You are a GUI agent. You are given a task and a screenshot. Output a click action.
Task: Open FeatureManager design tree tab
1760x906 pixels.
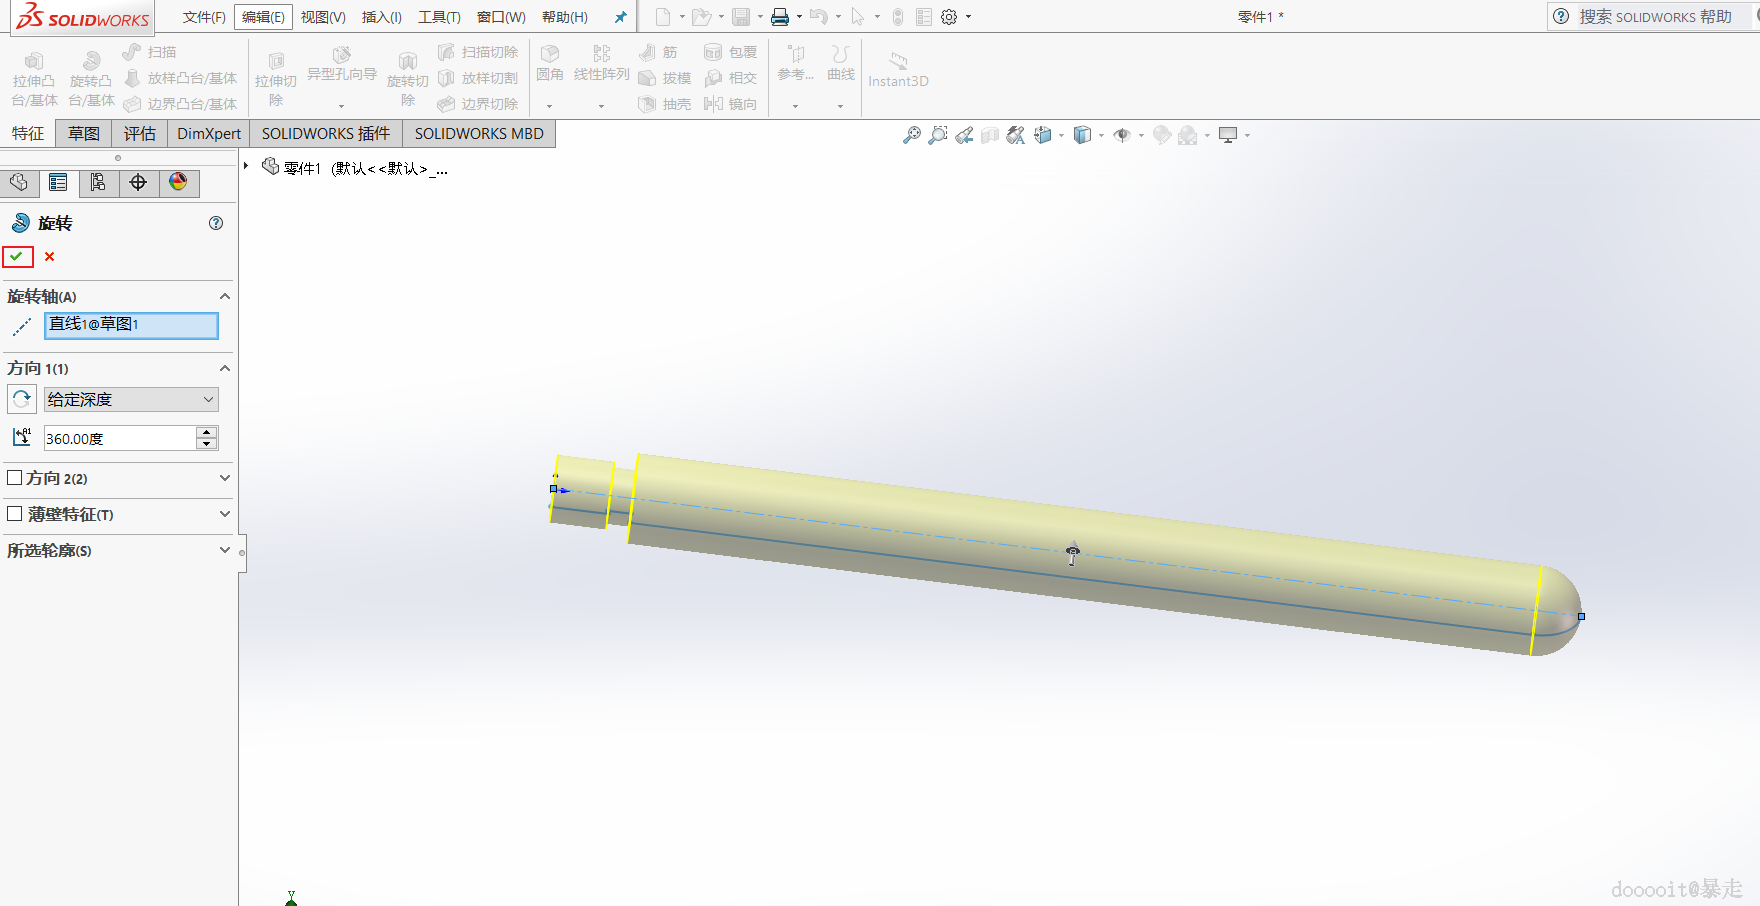(x=19, y=182)
